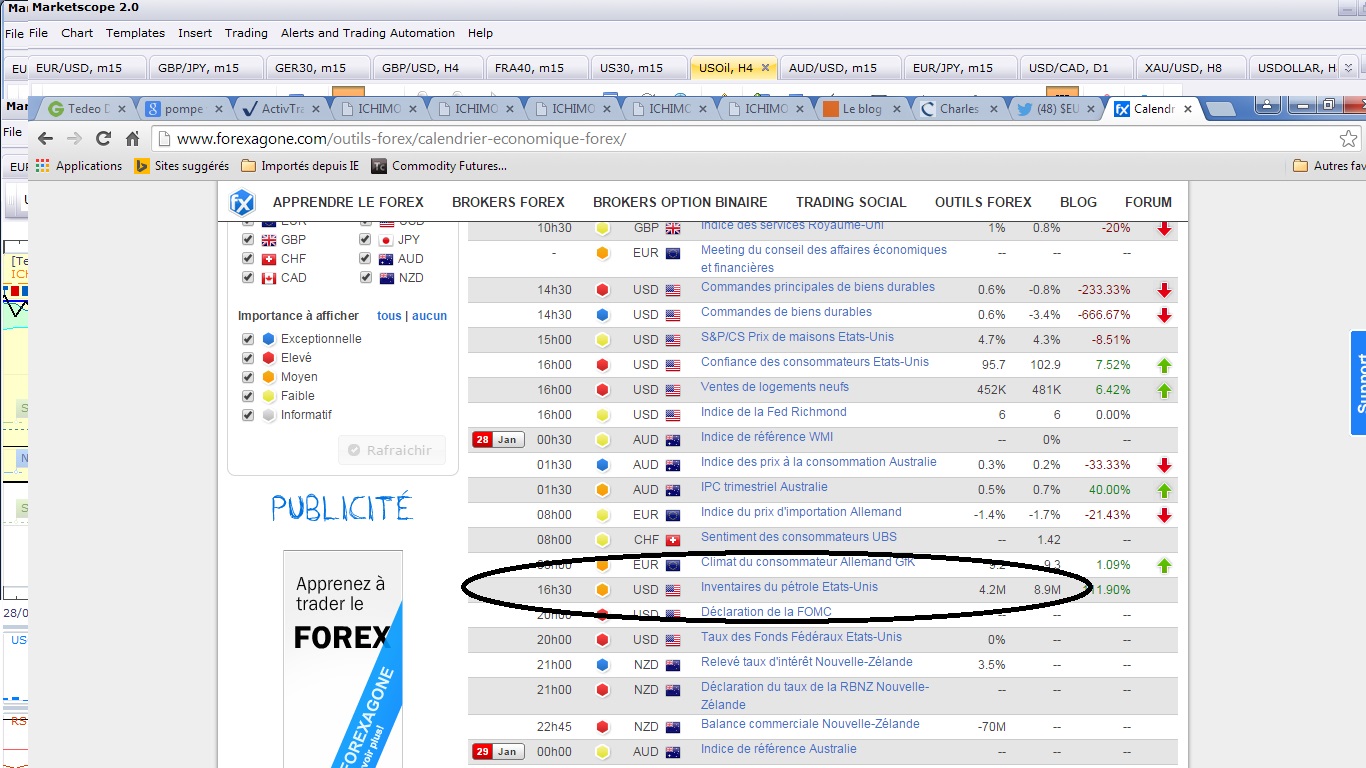Click the Rafraichir button
The width and height of the screenshot is (1366, 768).
coord(390,451)
